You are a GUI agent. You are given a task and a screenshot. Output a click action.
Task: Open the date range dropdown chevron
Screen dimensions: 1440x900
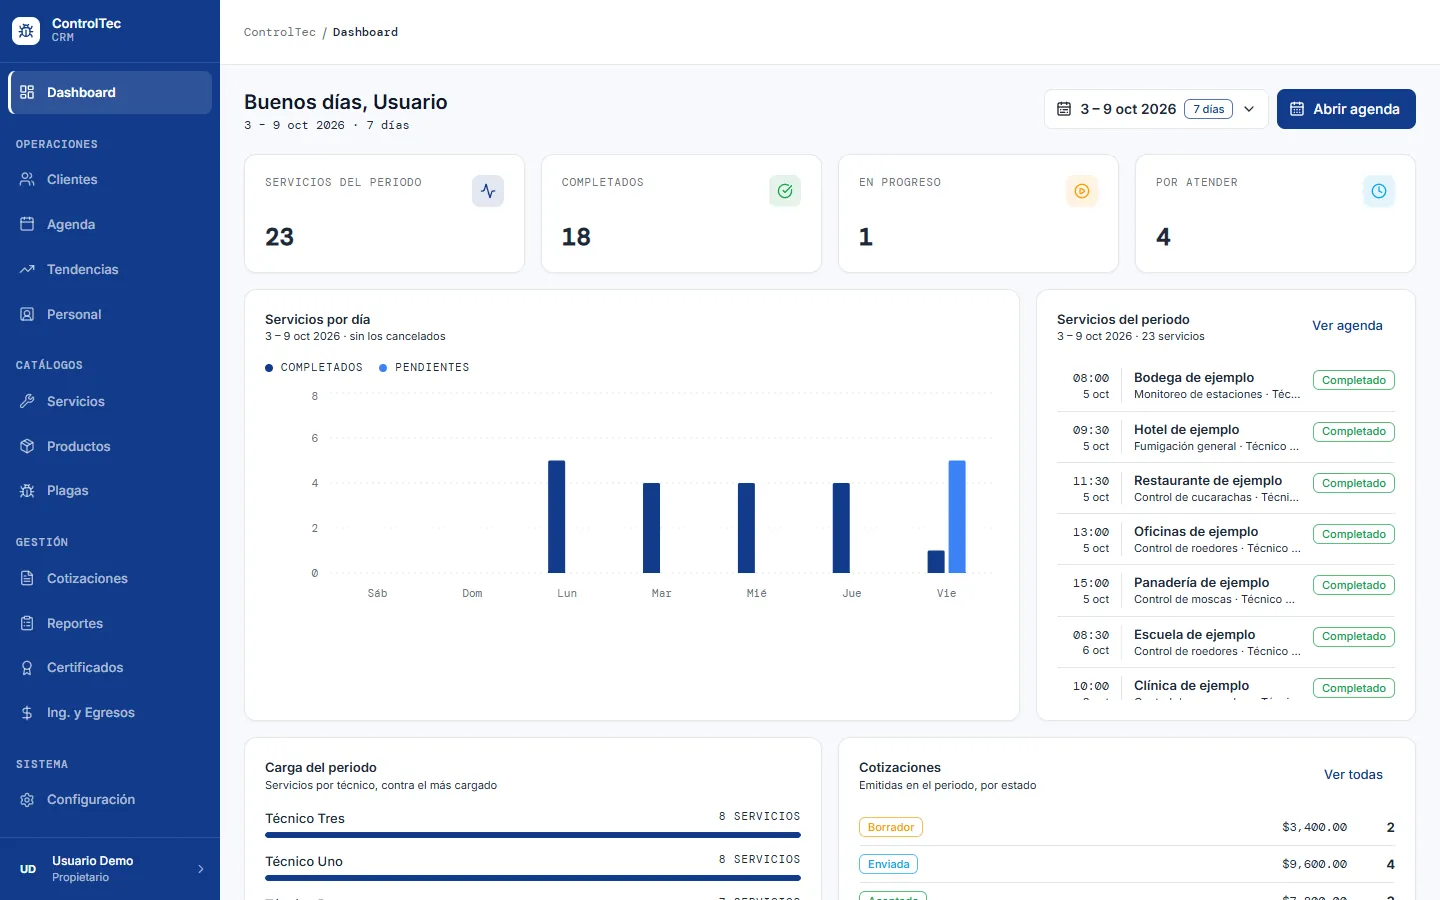tap(1249, 109)
